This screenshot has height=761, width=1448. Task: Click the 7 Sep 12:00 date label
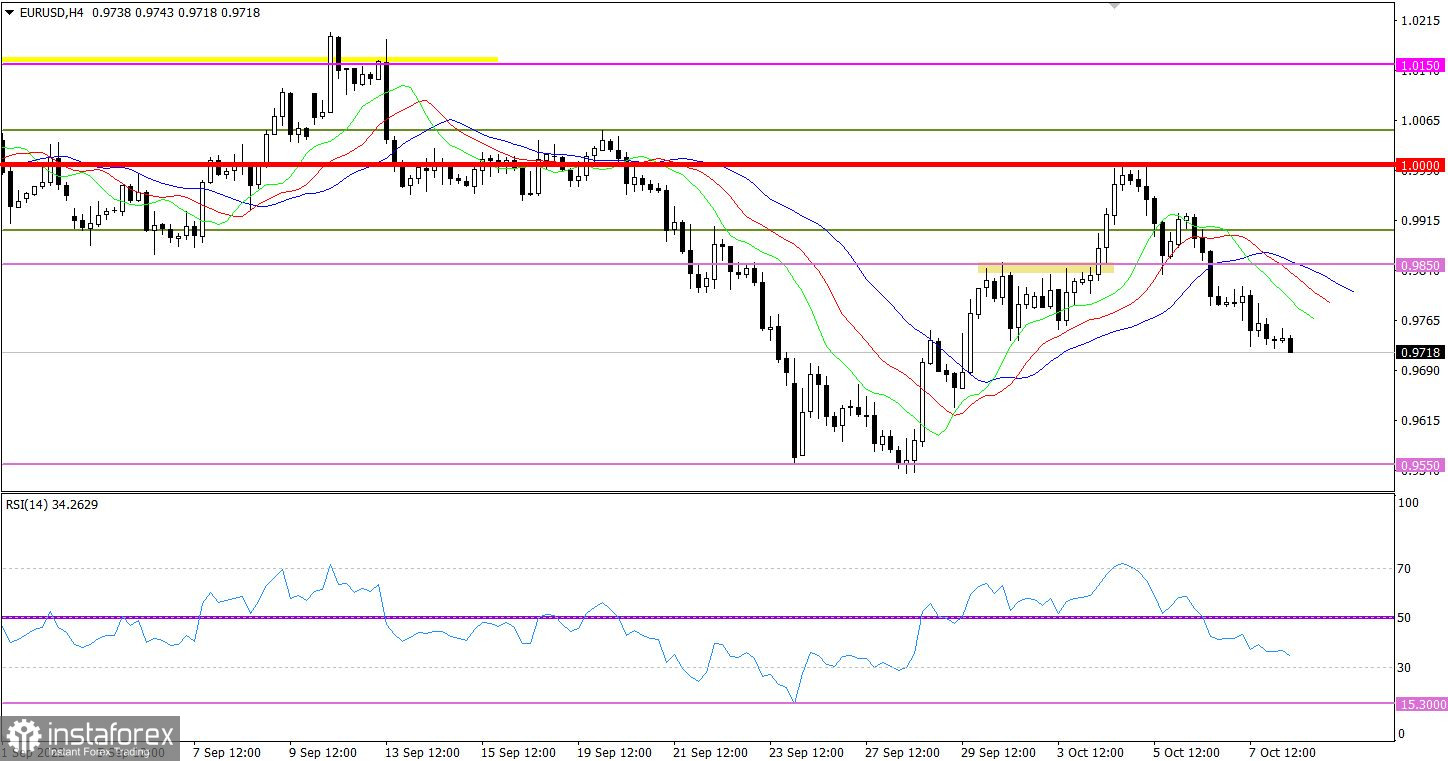click(227, 751)
